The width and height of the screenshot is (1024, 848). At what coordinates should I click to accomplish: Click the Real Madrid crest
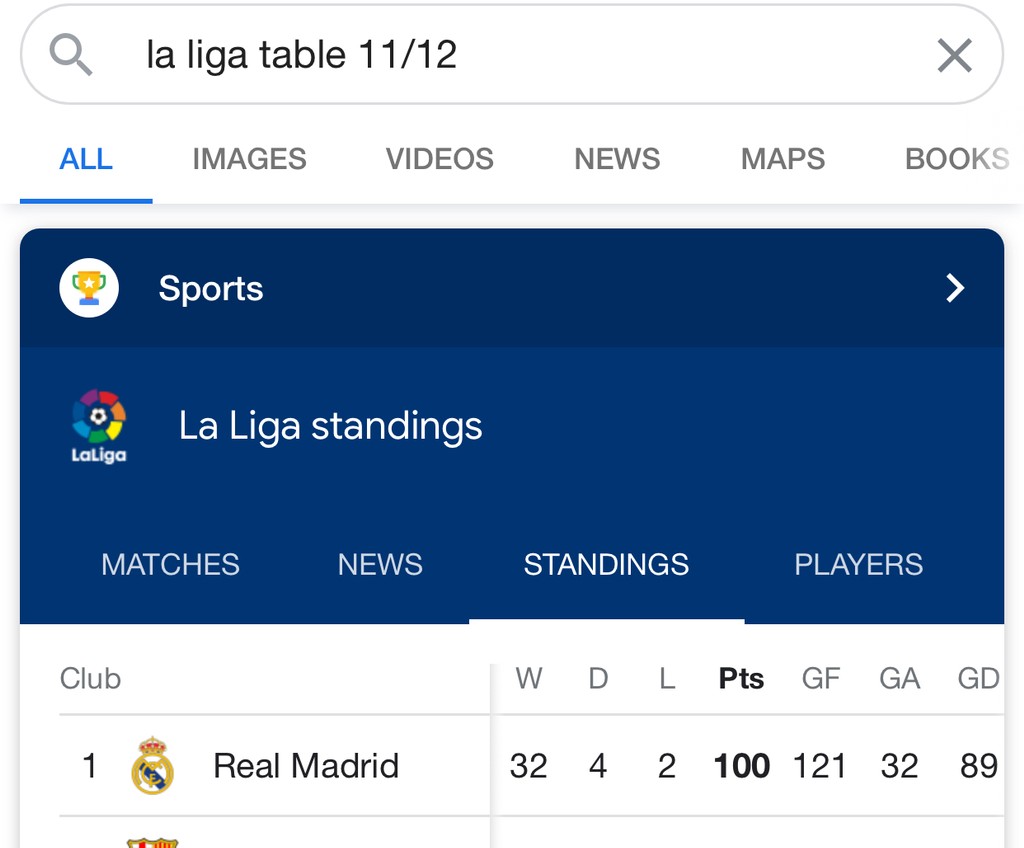click(152, 766)
